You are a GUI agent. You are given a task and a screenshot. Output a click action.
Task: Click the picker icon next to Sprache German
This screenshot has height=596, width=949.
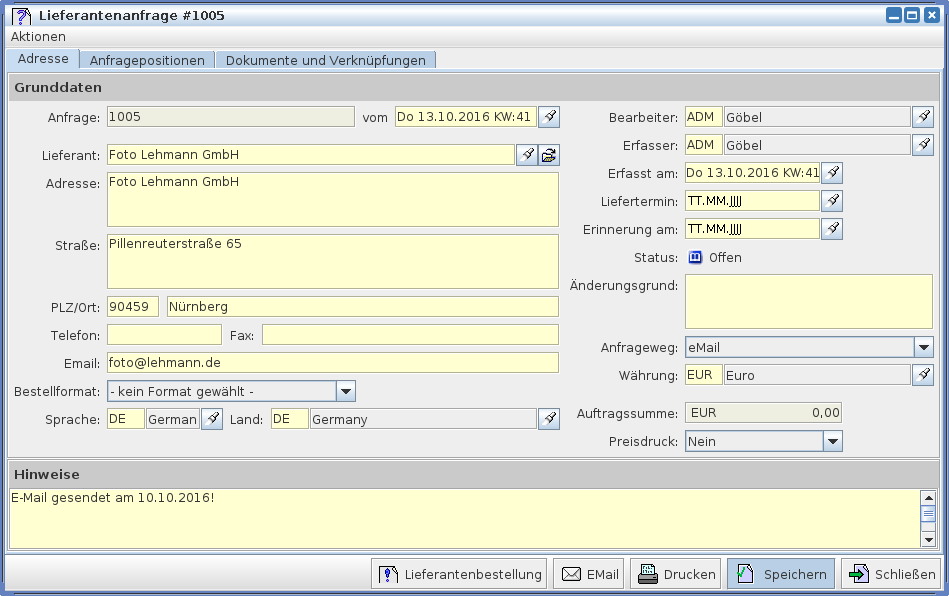point(211,419)
